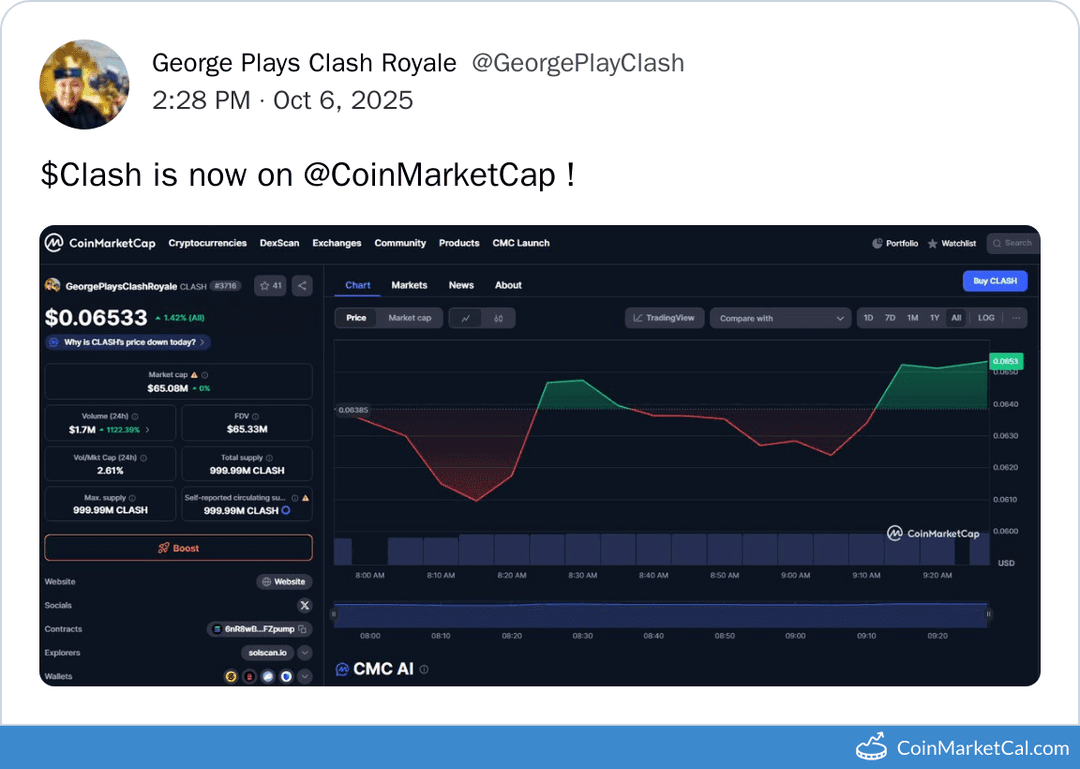Open the X social profile link
The image size is (1080, 769).
click(305, 605)
